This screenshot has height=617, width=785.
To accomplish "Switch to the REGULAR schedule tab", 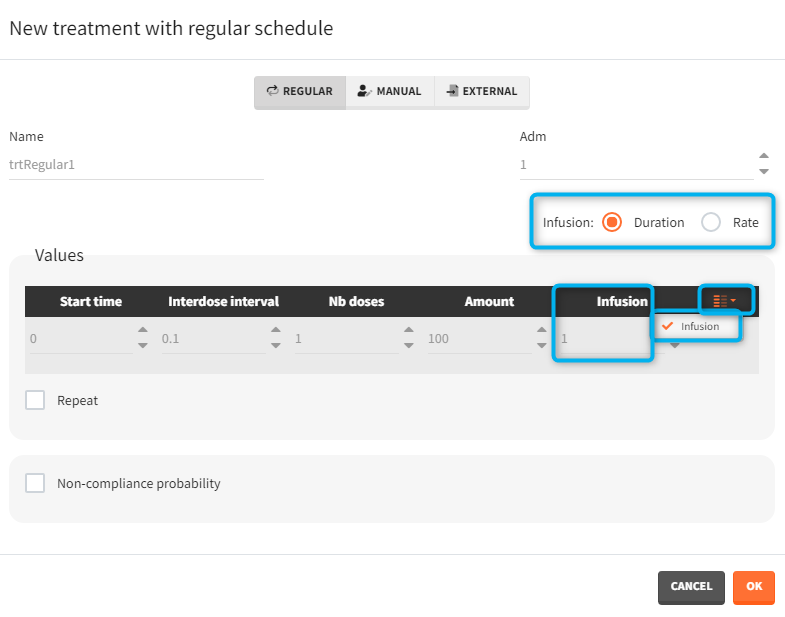I will (300, 91).
